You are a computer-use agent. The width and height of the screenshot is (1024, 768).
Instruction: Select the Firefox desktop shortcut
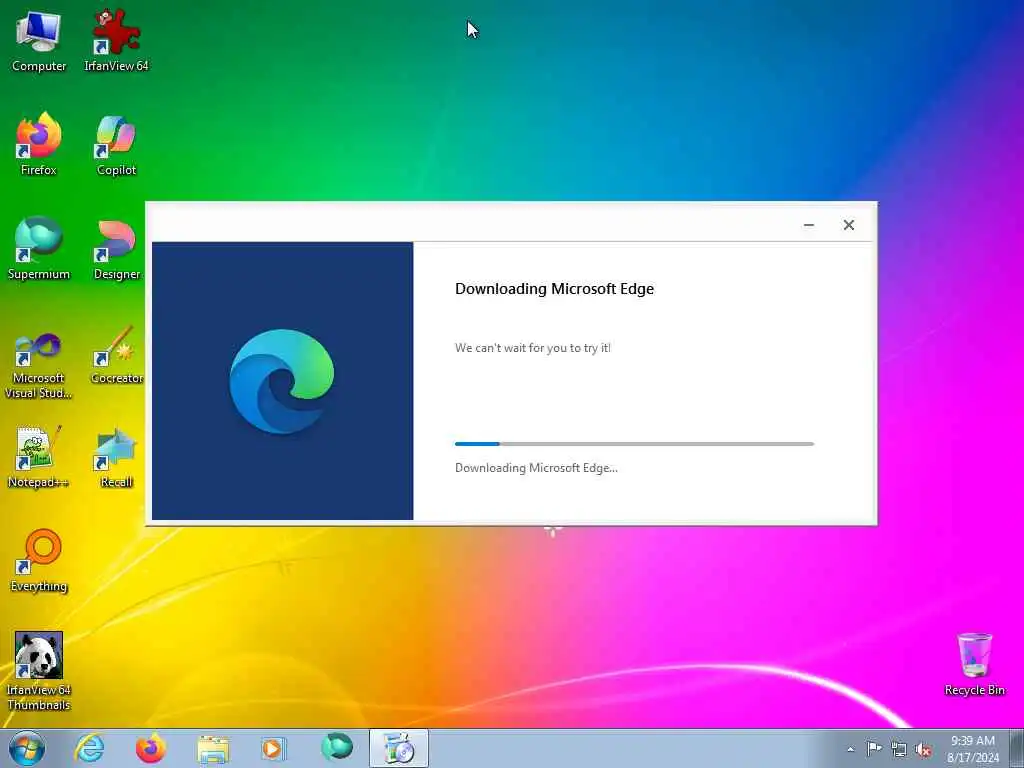coord(39,145)
